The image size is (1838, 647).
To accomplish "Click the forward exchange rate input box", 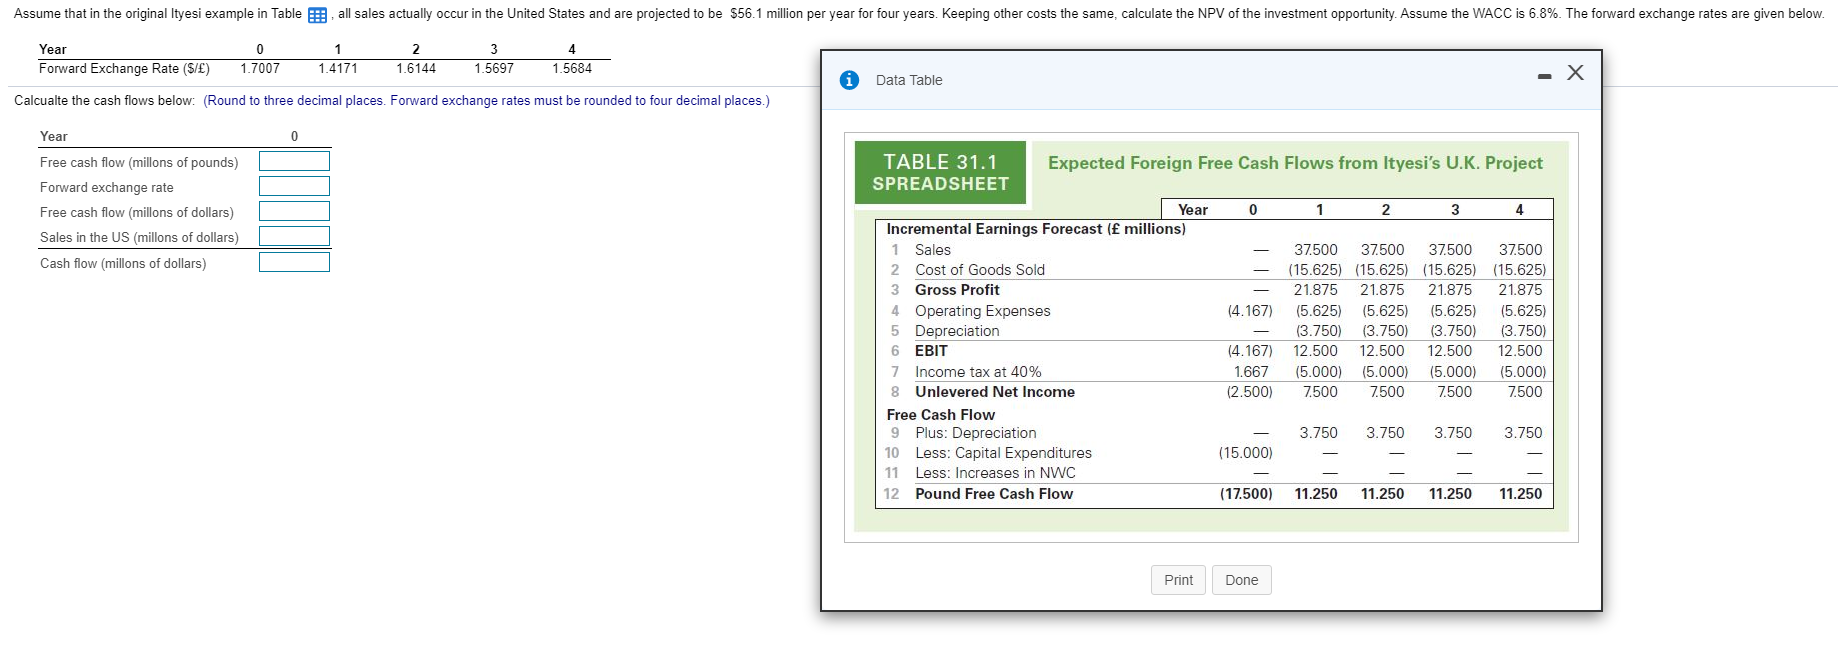I will point(294,186).
